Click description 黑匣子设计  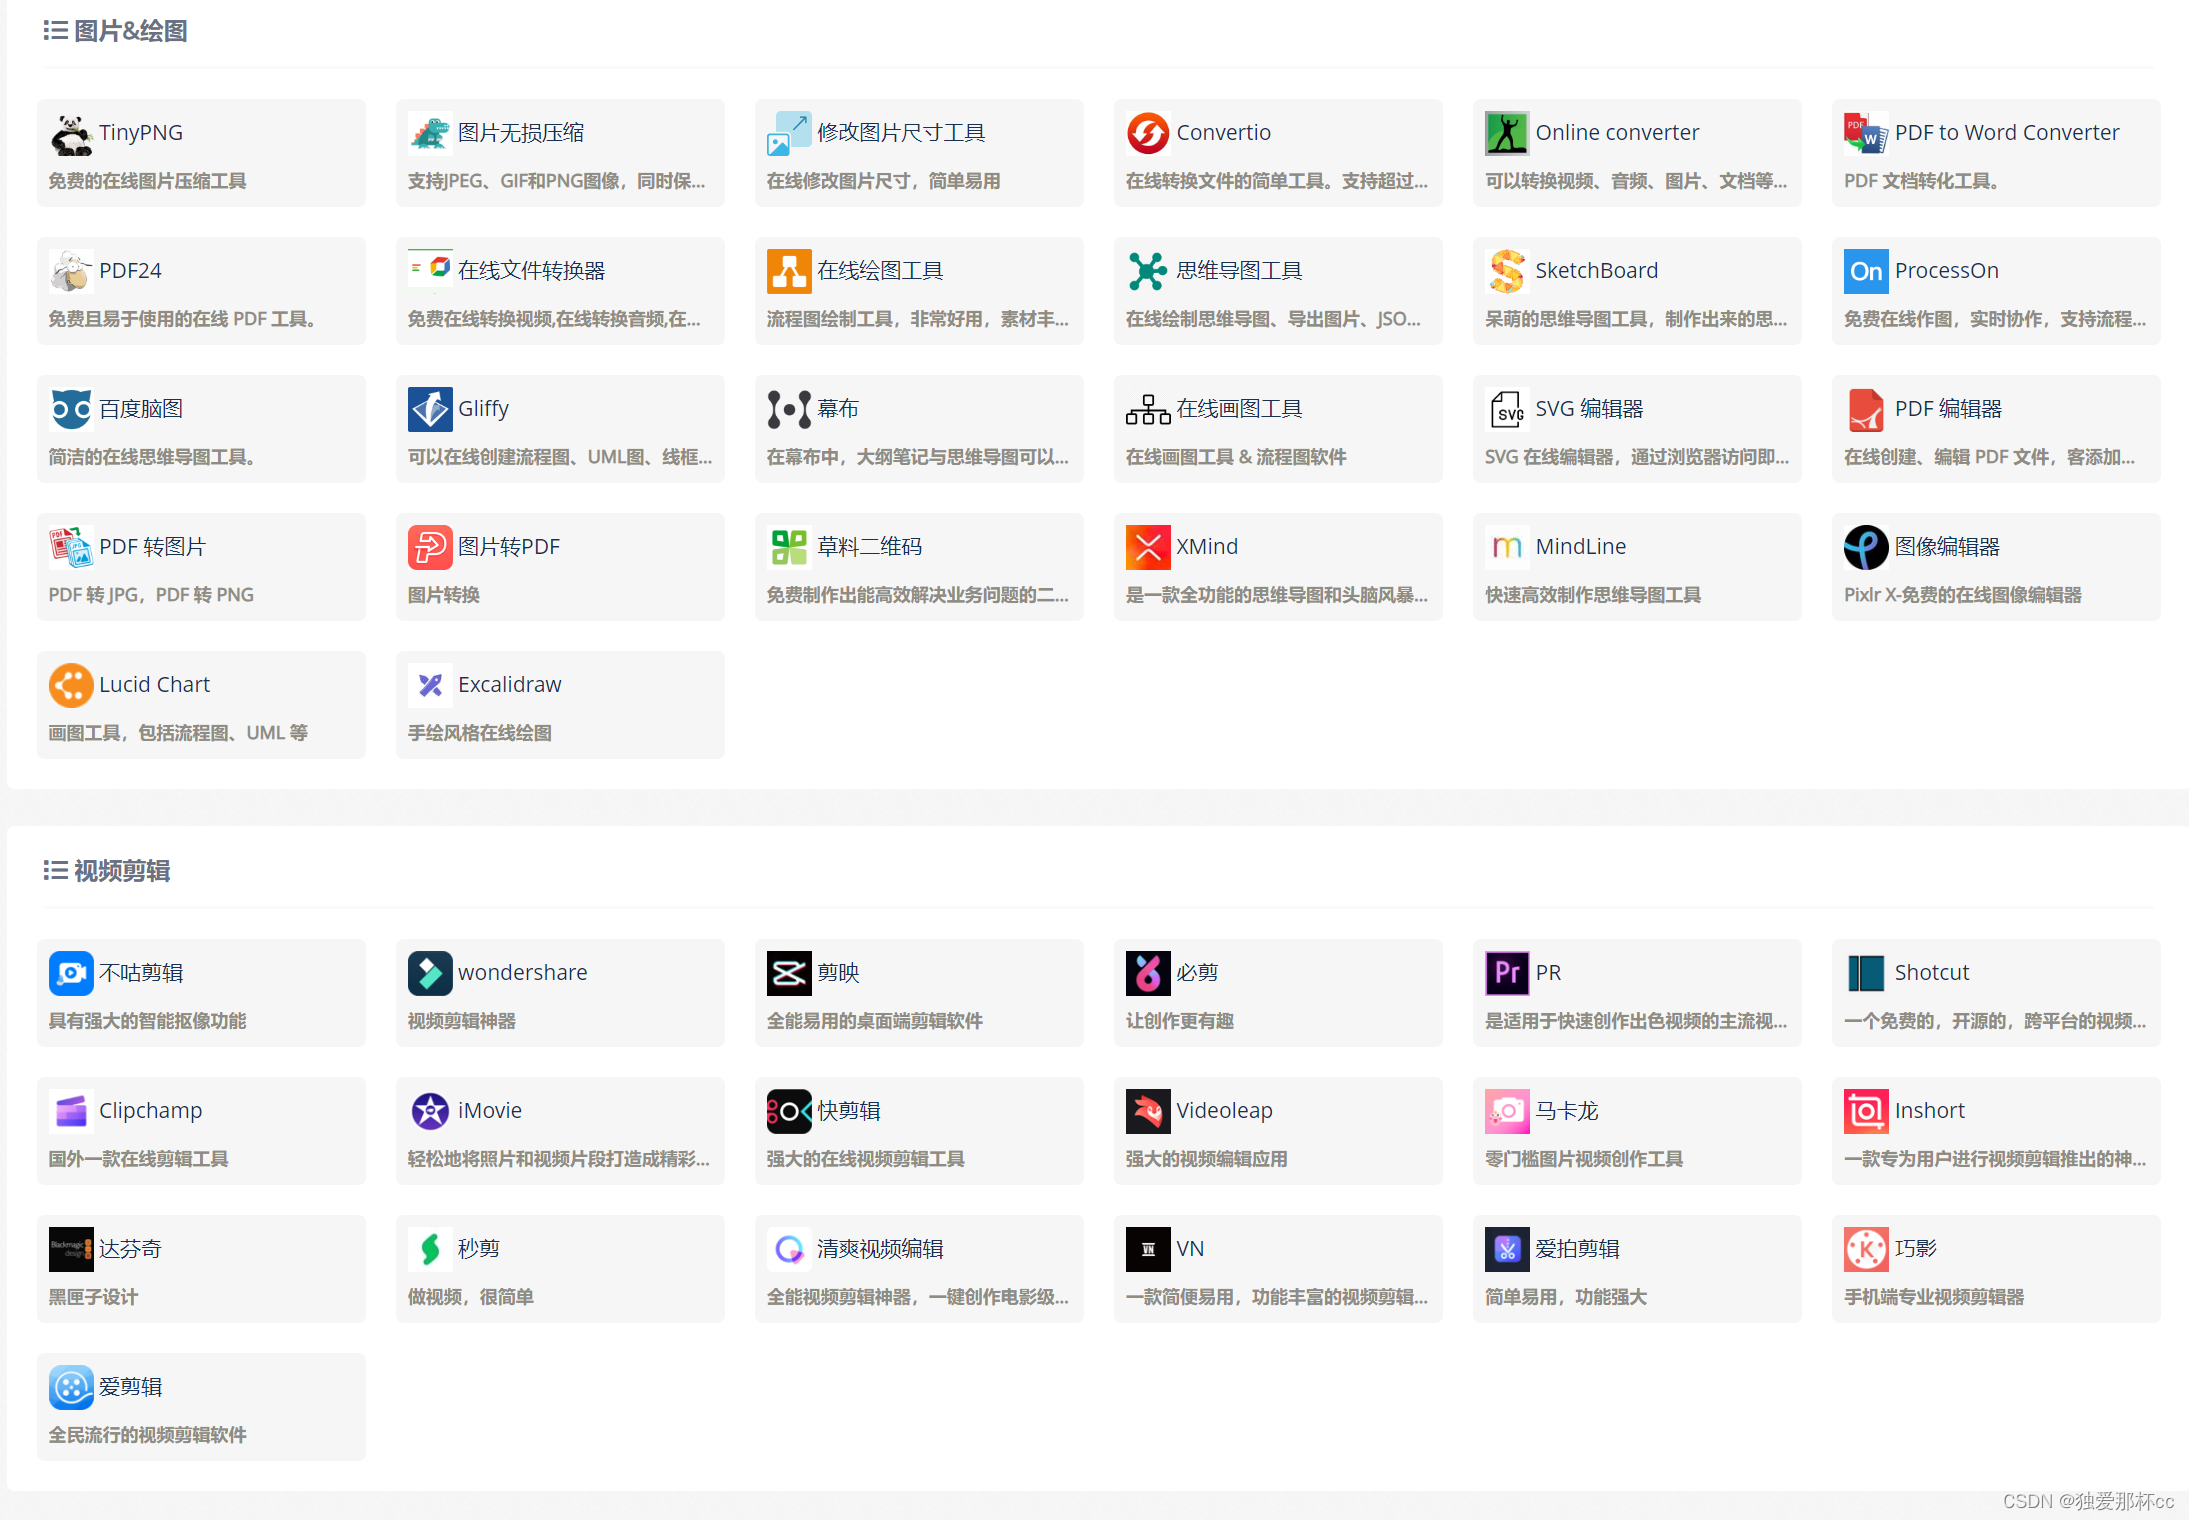pyautogui.click(x=94, y=1297)
